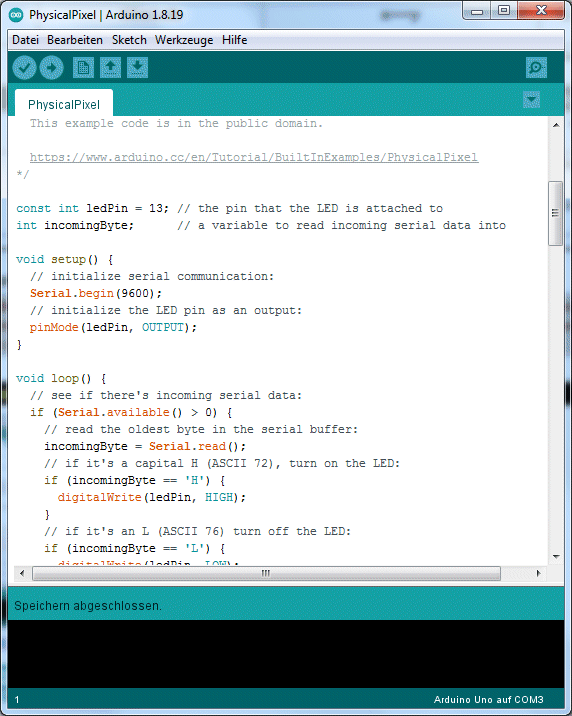Click 'const int ledPin = 13;' code

[x=93, y=208]
